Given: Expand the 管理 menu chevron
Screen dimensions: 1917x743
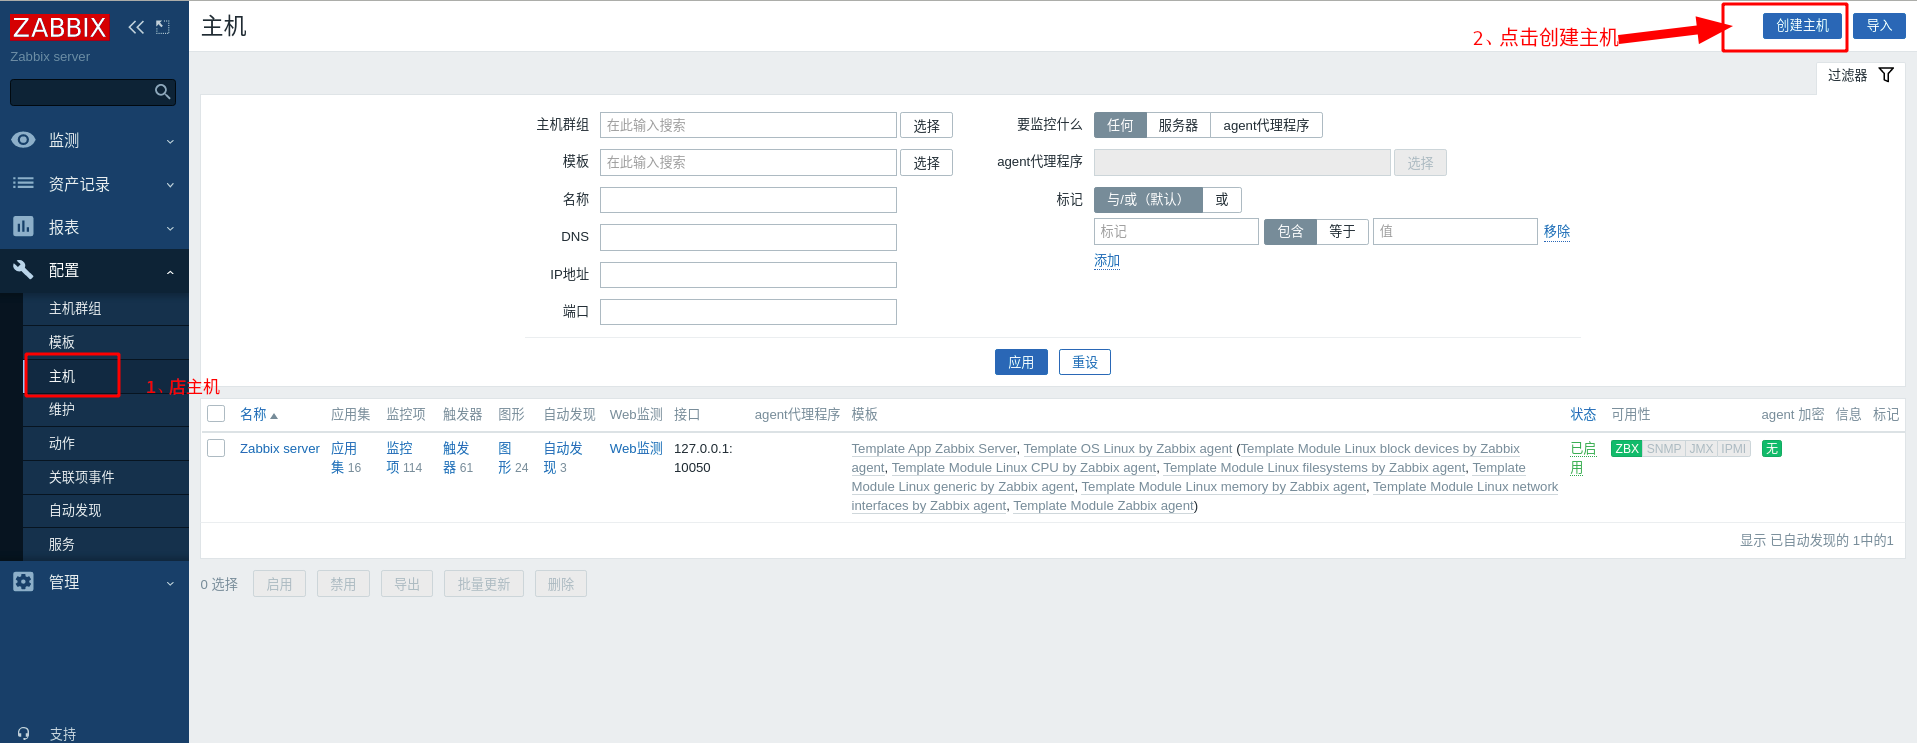Looking at the screenshot, I should (x=170, y=583).
